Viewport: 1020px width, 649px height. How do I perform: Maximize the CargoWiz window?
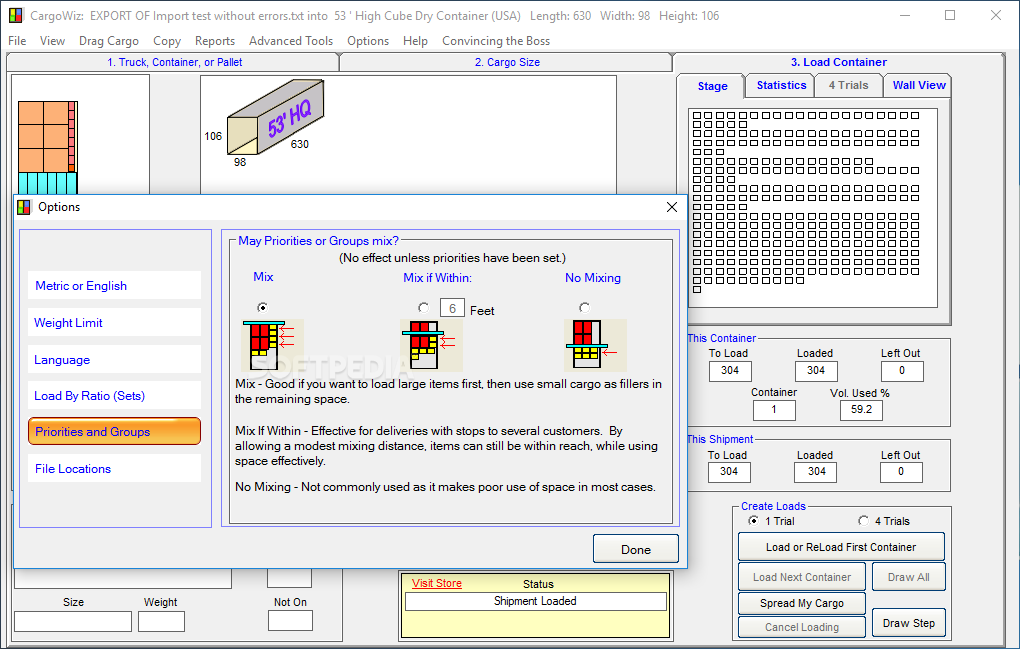(950, 15)
